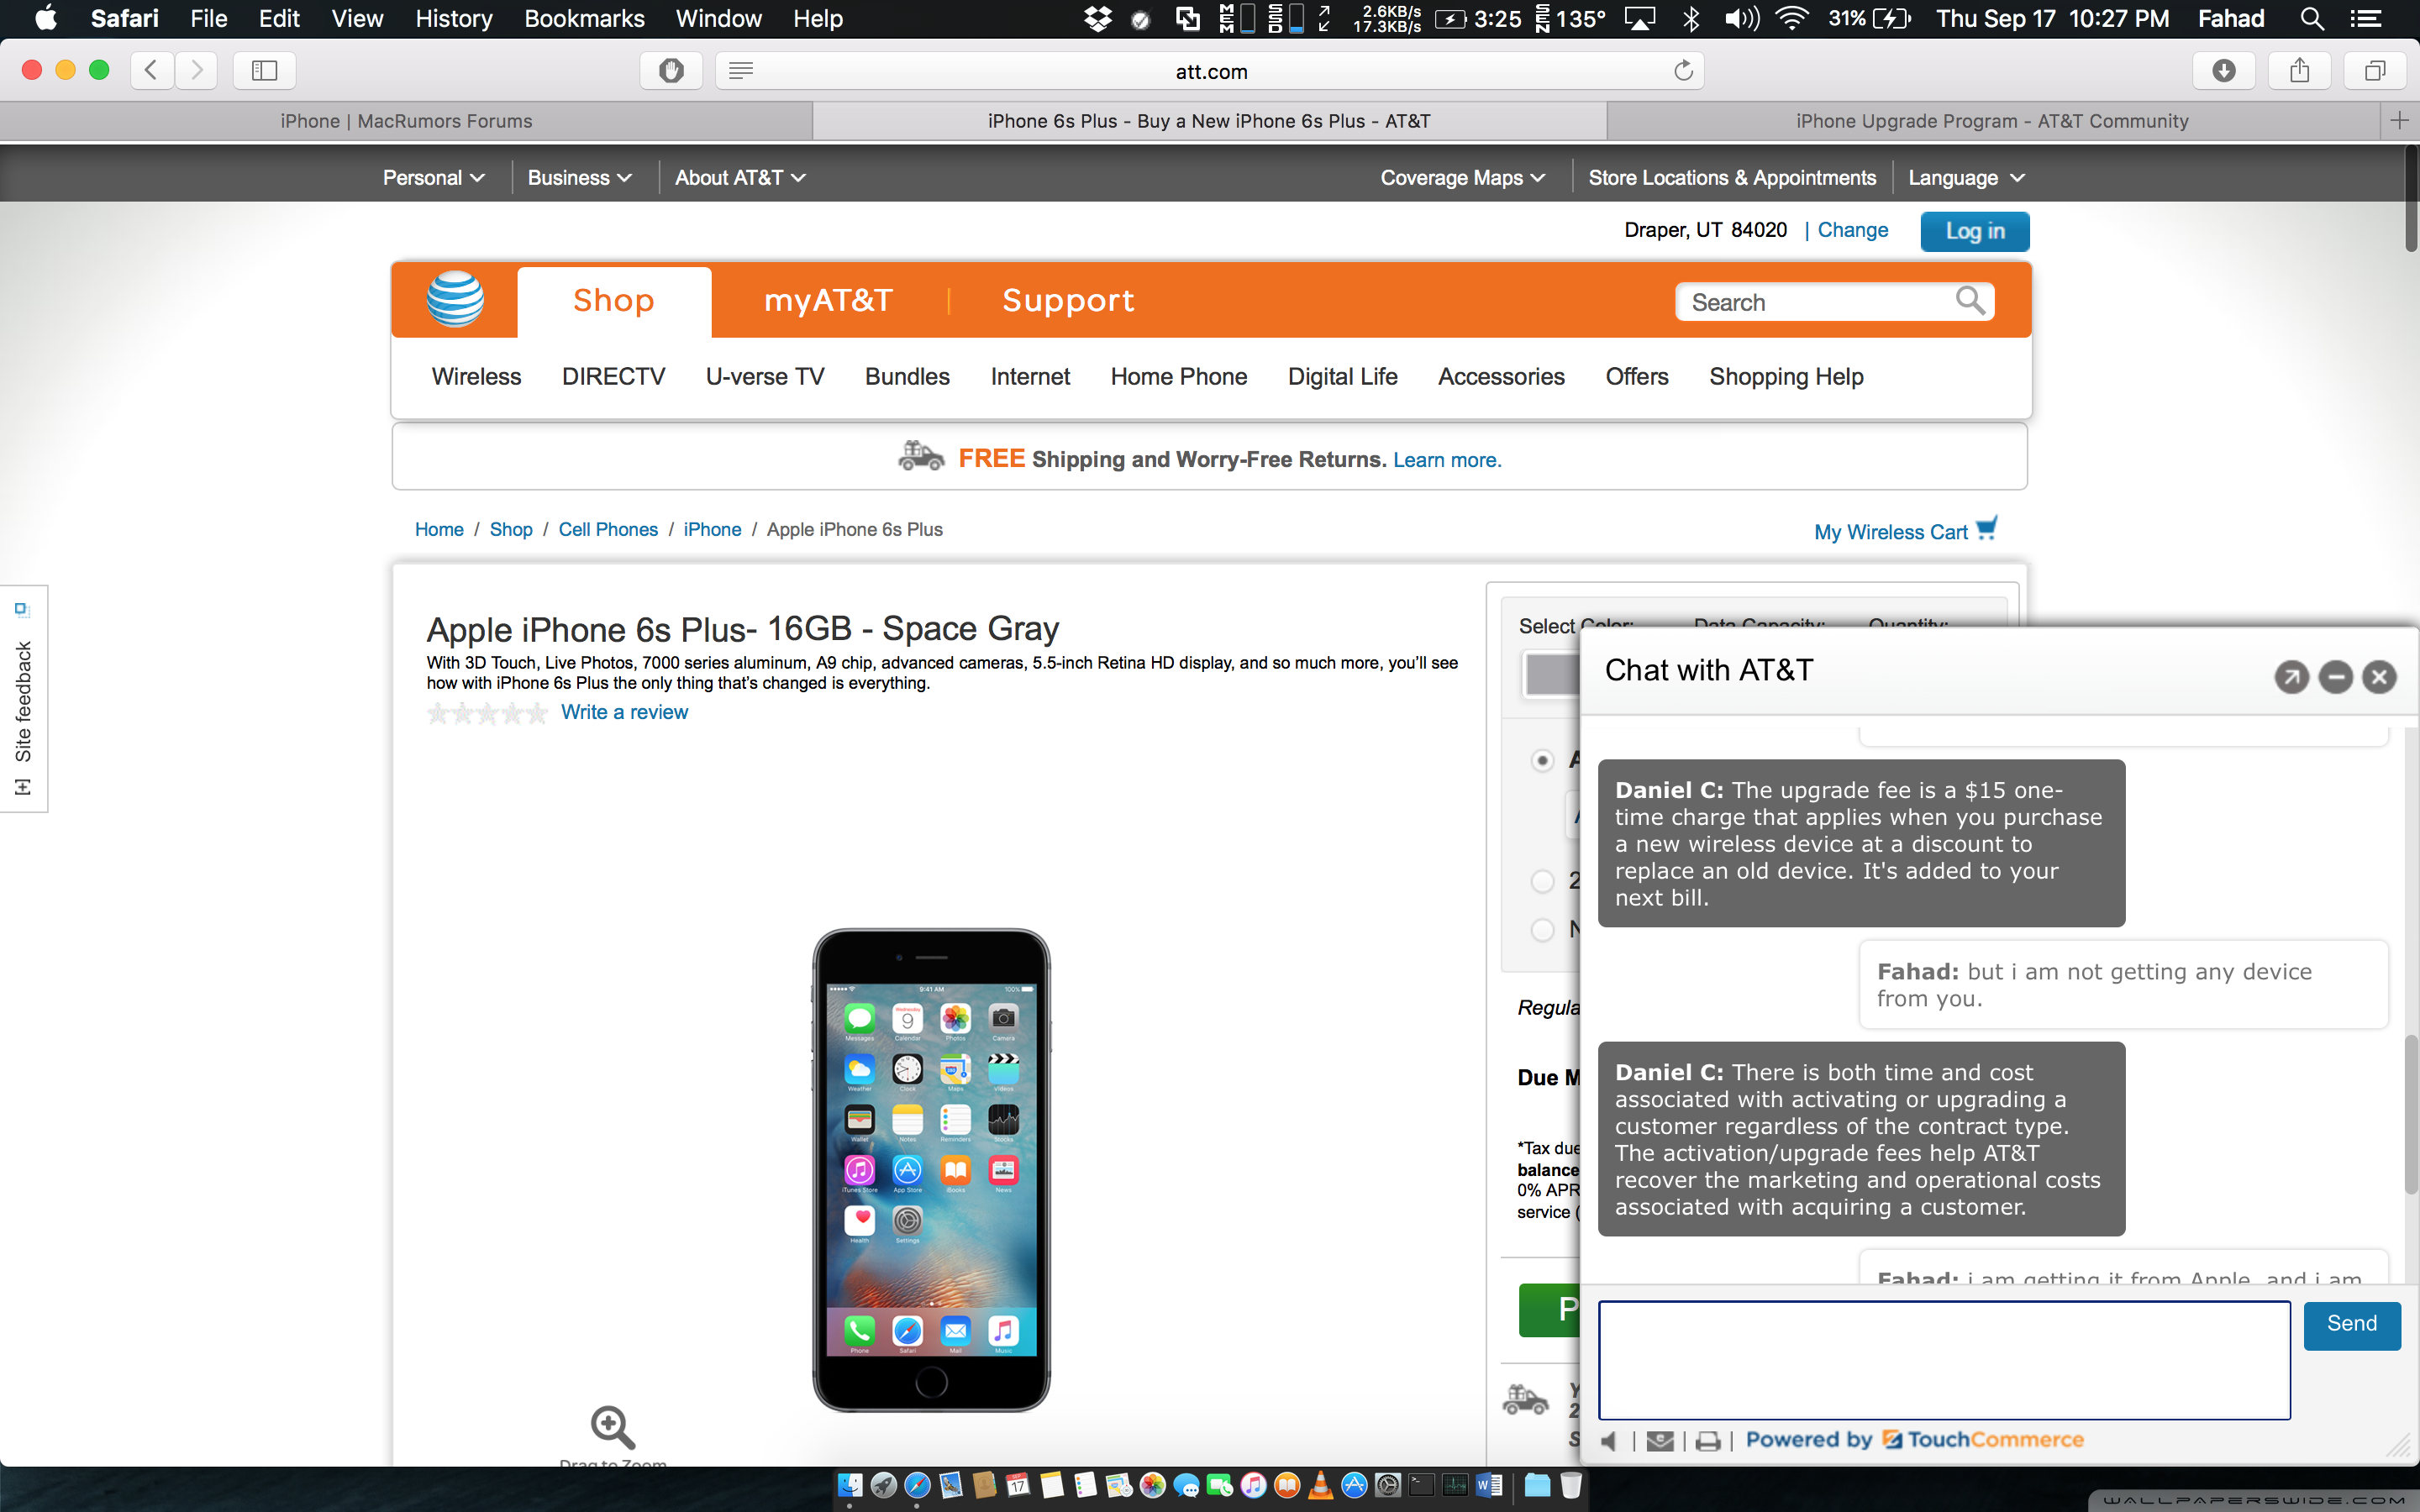Screen dimensions: 2420x1512
Task: Click the page's vertical scrollbar
Action: pyautogui.click(x=2411, y=200)
